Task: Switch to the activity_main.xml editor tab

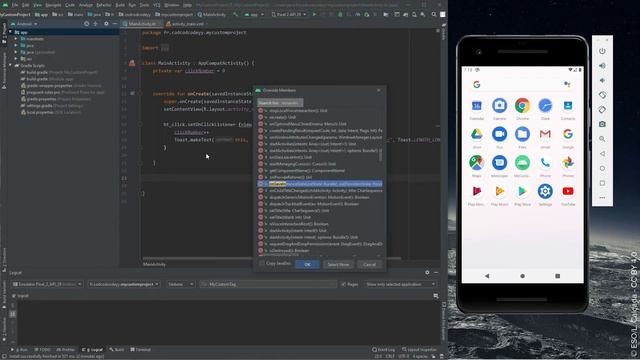Action: click(x=187, y=24)
